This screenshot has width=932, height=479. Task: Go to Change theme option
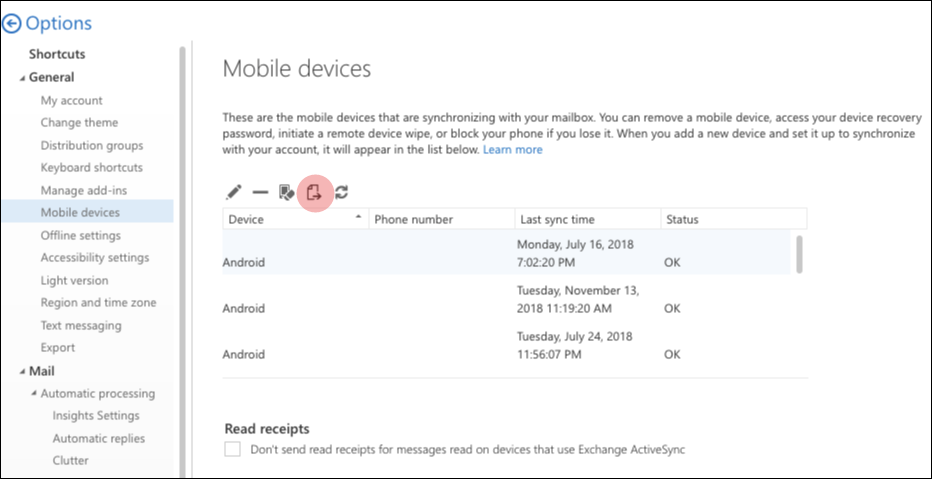pyautogui.click(x=79, y=122)
